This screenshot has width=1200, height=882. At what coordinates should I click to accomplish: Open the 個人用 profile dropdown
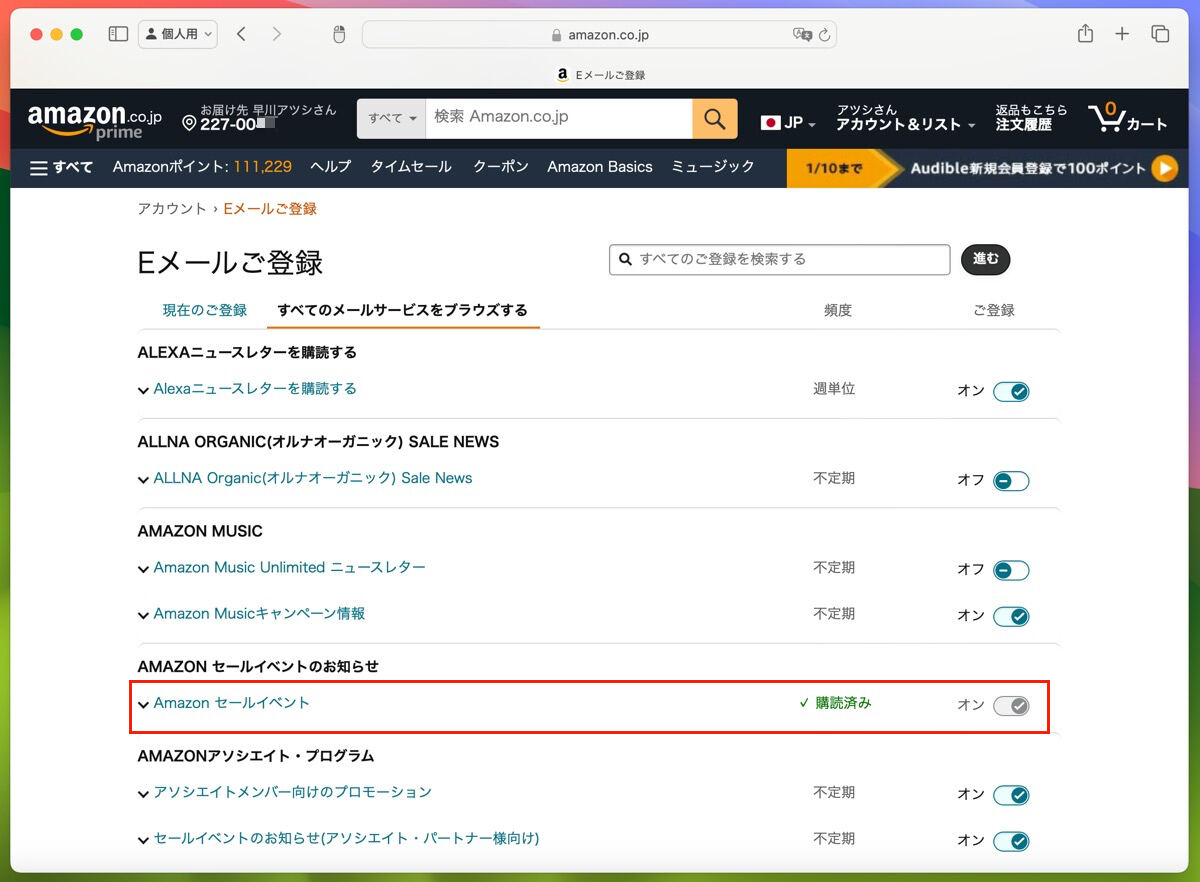click(x=178, y=34)
